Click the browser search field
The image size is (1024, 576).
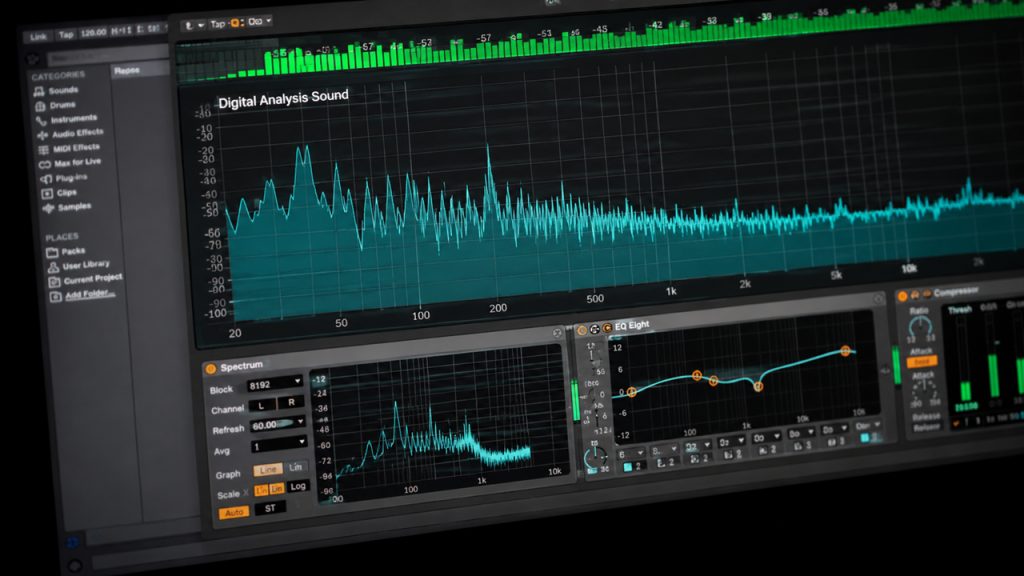click(108, 57)
